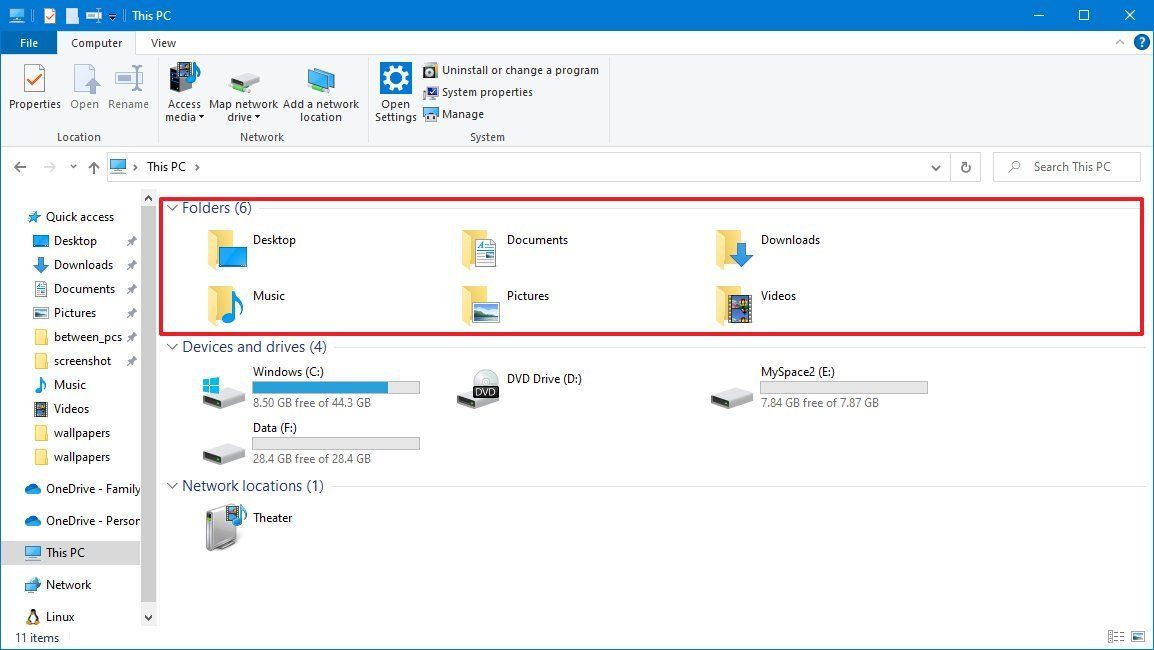Image resolution: width=1154 pixels, height=650 pixels.
Task: Navigate back with the Back button
Action: point(20,167)
